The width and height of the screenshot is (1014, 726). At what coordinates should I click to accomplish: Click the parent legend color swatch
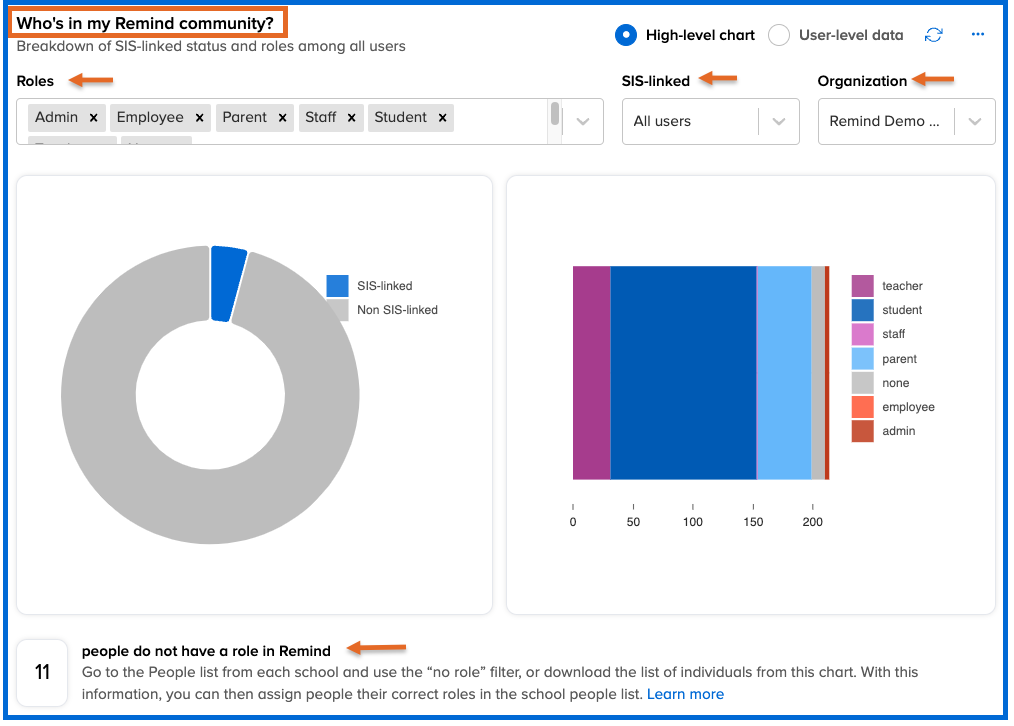coord(862,359)
